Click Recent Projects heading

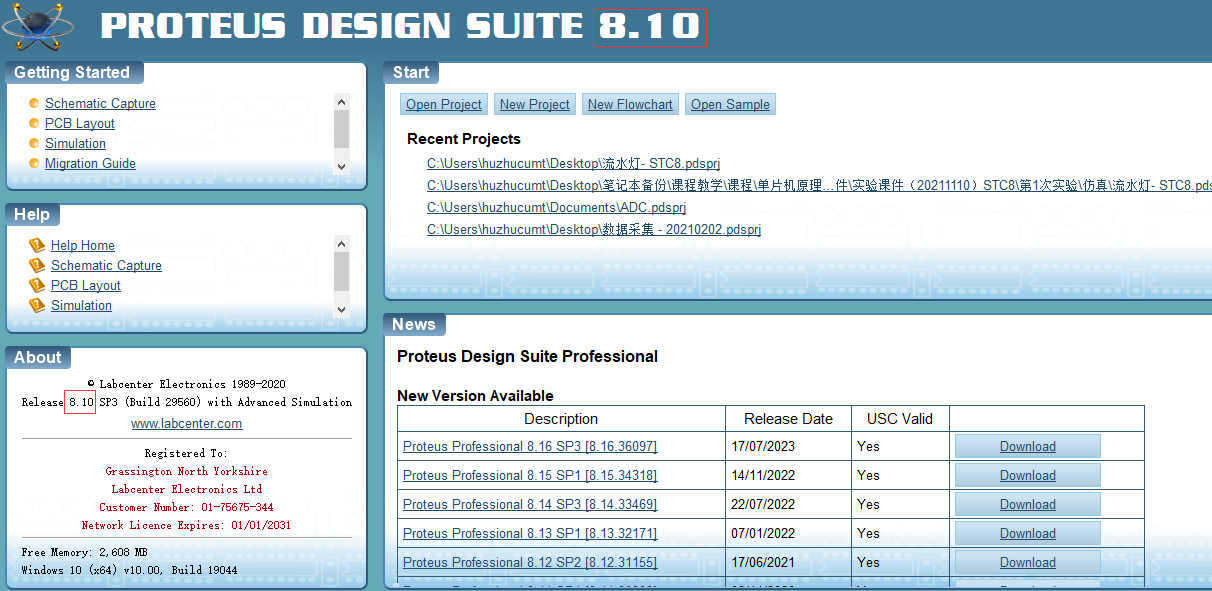point(464,139)
